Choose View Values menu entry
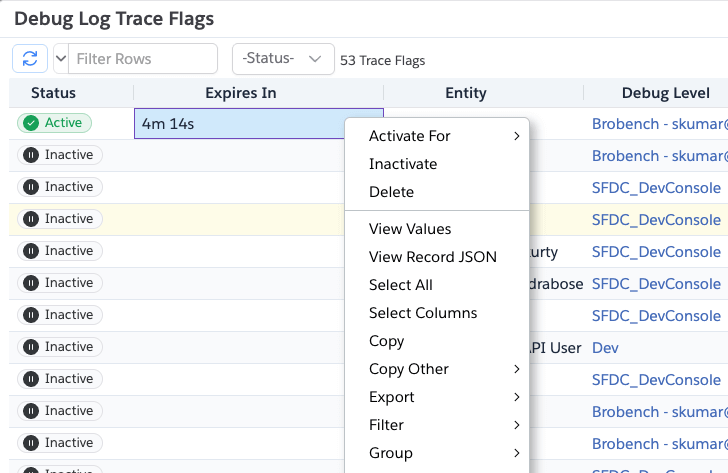This screenshot has width=728, height=473. coord(410,229)
